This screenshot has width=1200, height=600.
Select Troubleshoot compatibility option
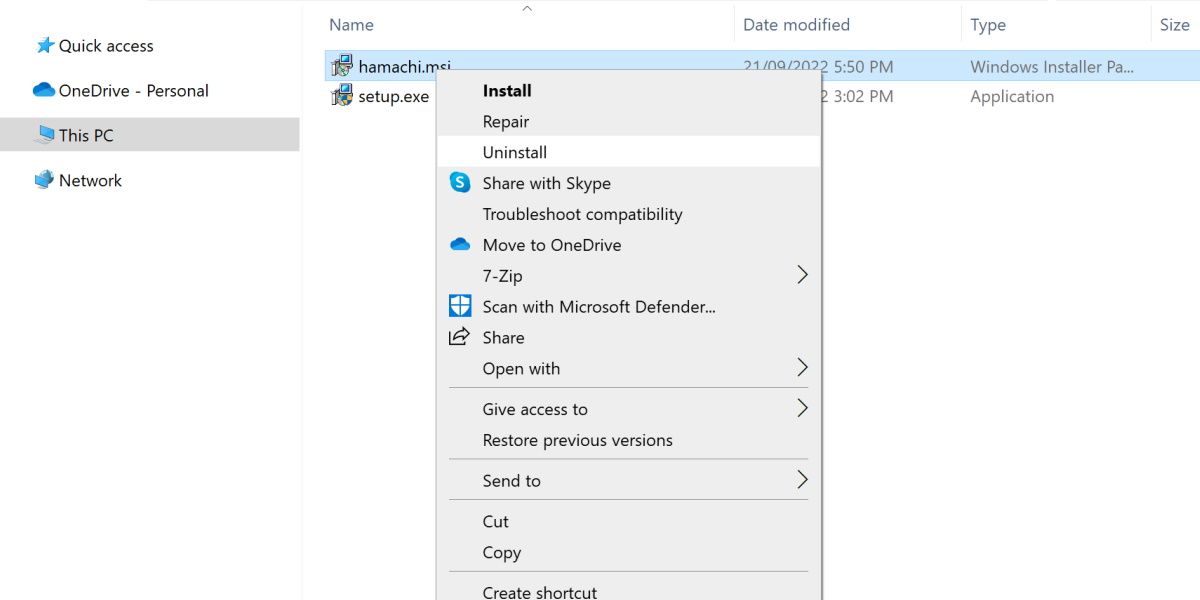coord(582,214)
